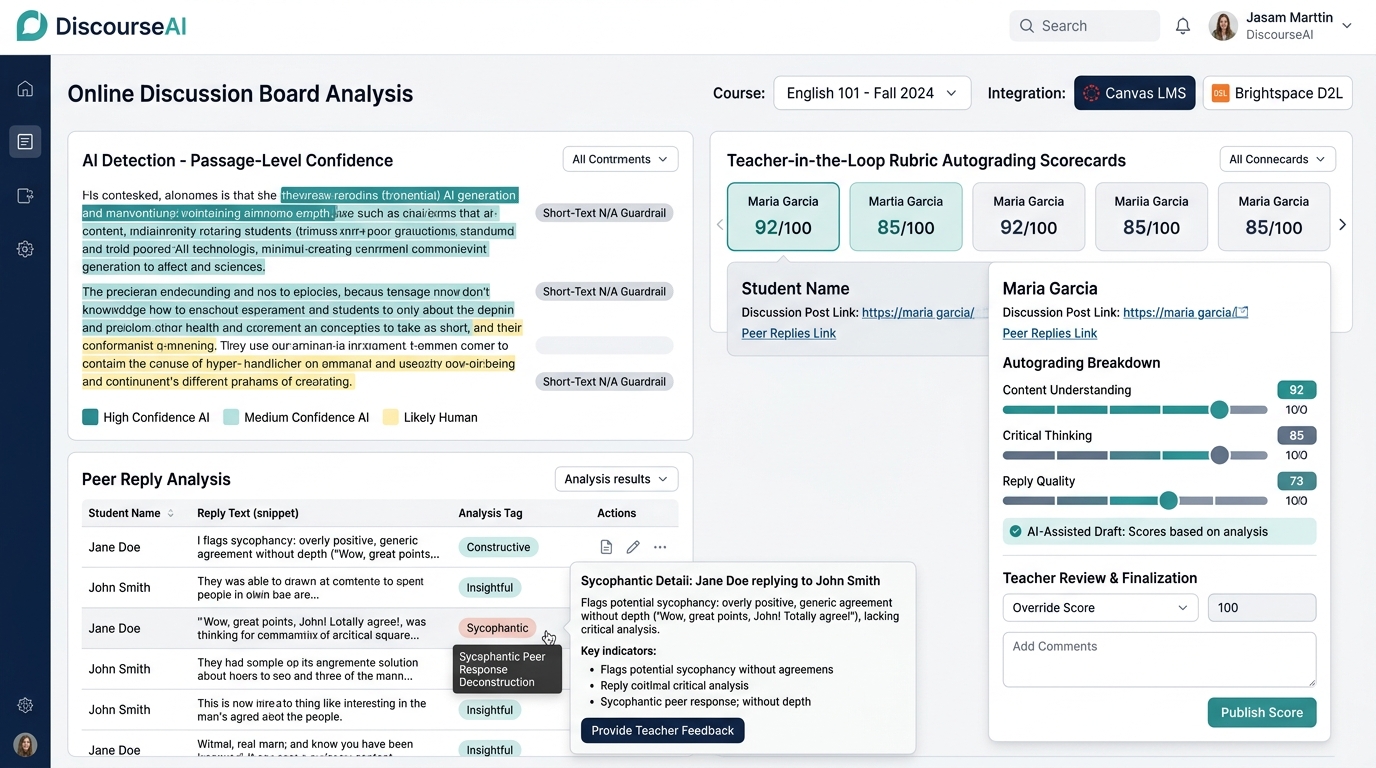Open the export/share icon in sidebar
Image resolution: width=1376 pixels, height=768 pixels.
click(x=25, y=196)
